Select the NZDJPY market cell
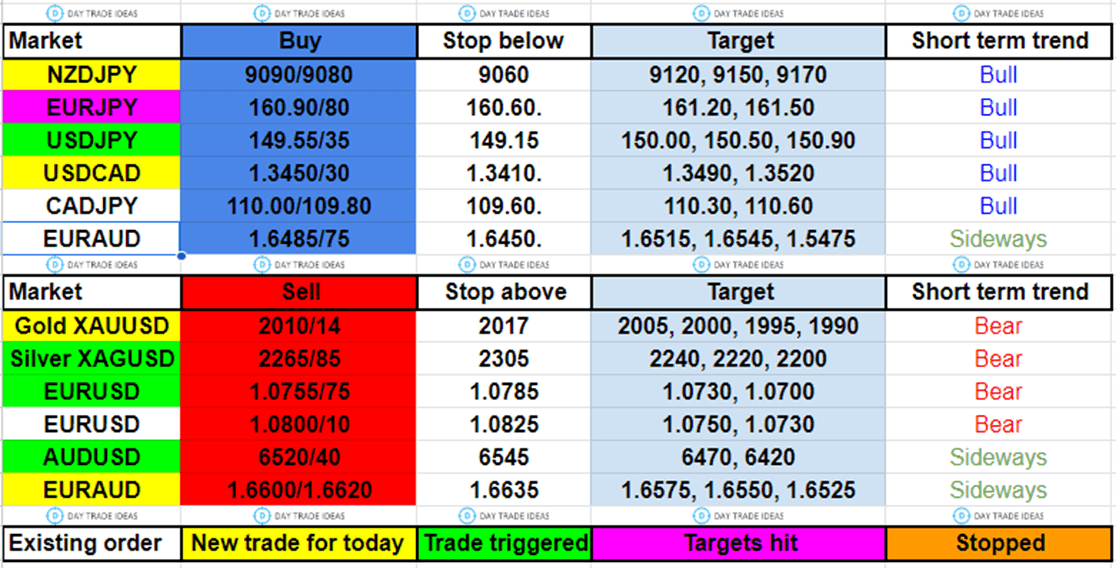The width and height of the screenshot is (1116, 568). click(x=92, y=74)
